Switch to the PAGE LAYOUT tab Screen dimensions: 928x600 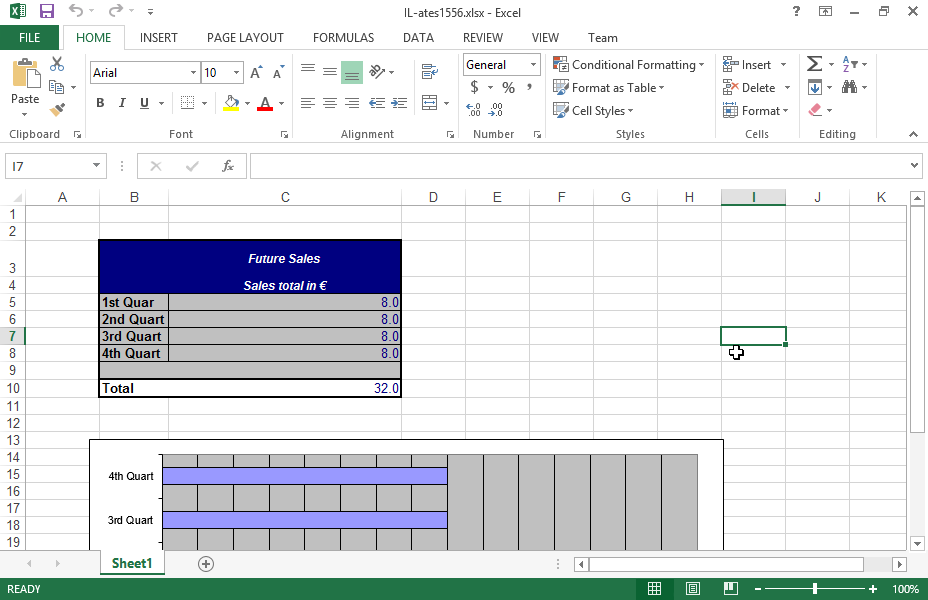(245, 38)
